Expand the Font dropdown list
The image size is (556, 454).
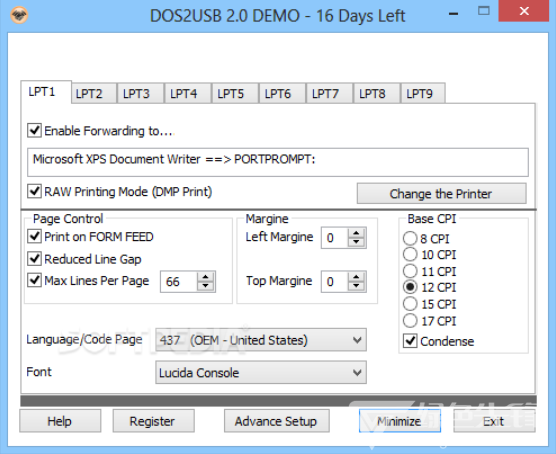pyautogui.click(x=261, y=372)
